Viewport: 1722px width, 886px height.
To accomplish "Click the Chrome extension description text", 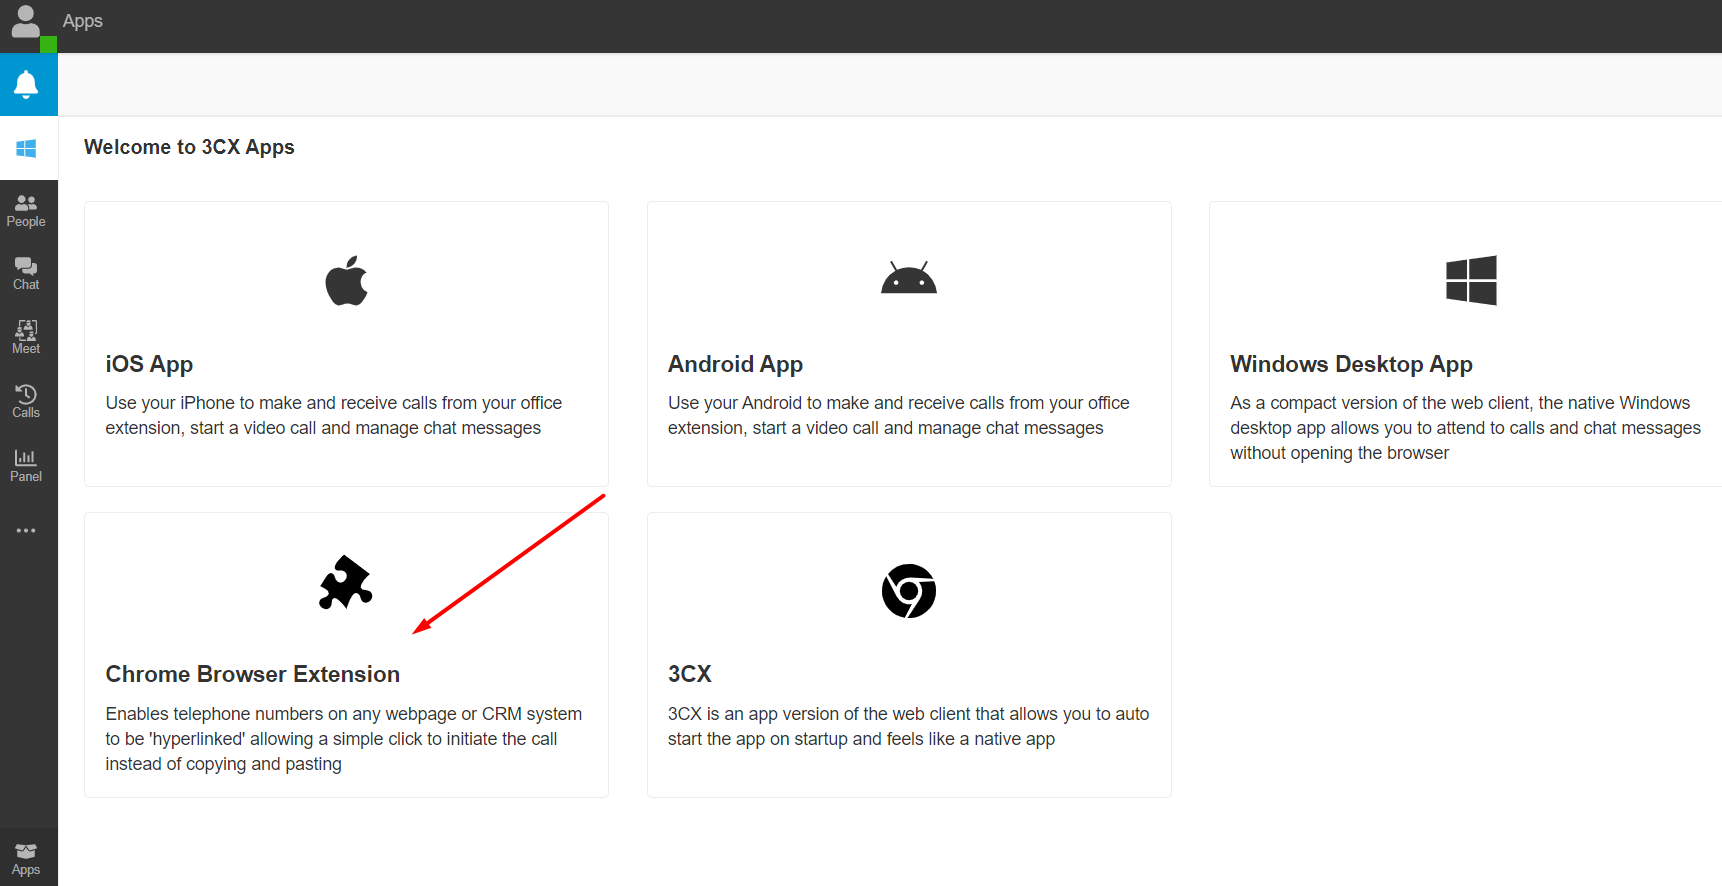I will coord(343,739).
